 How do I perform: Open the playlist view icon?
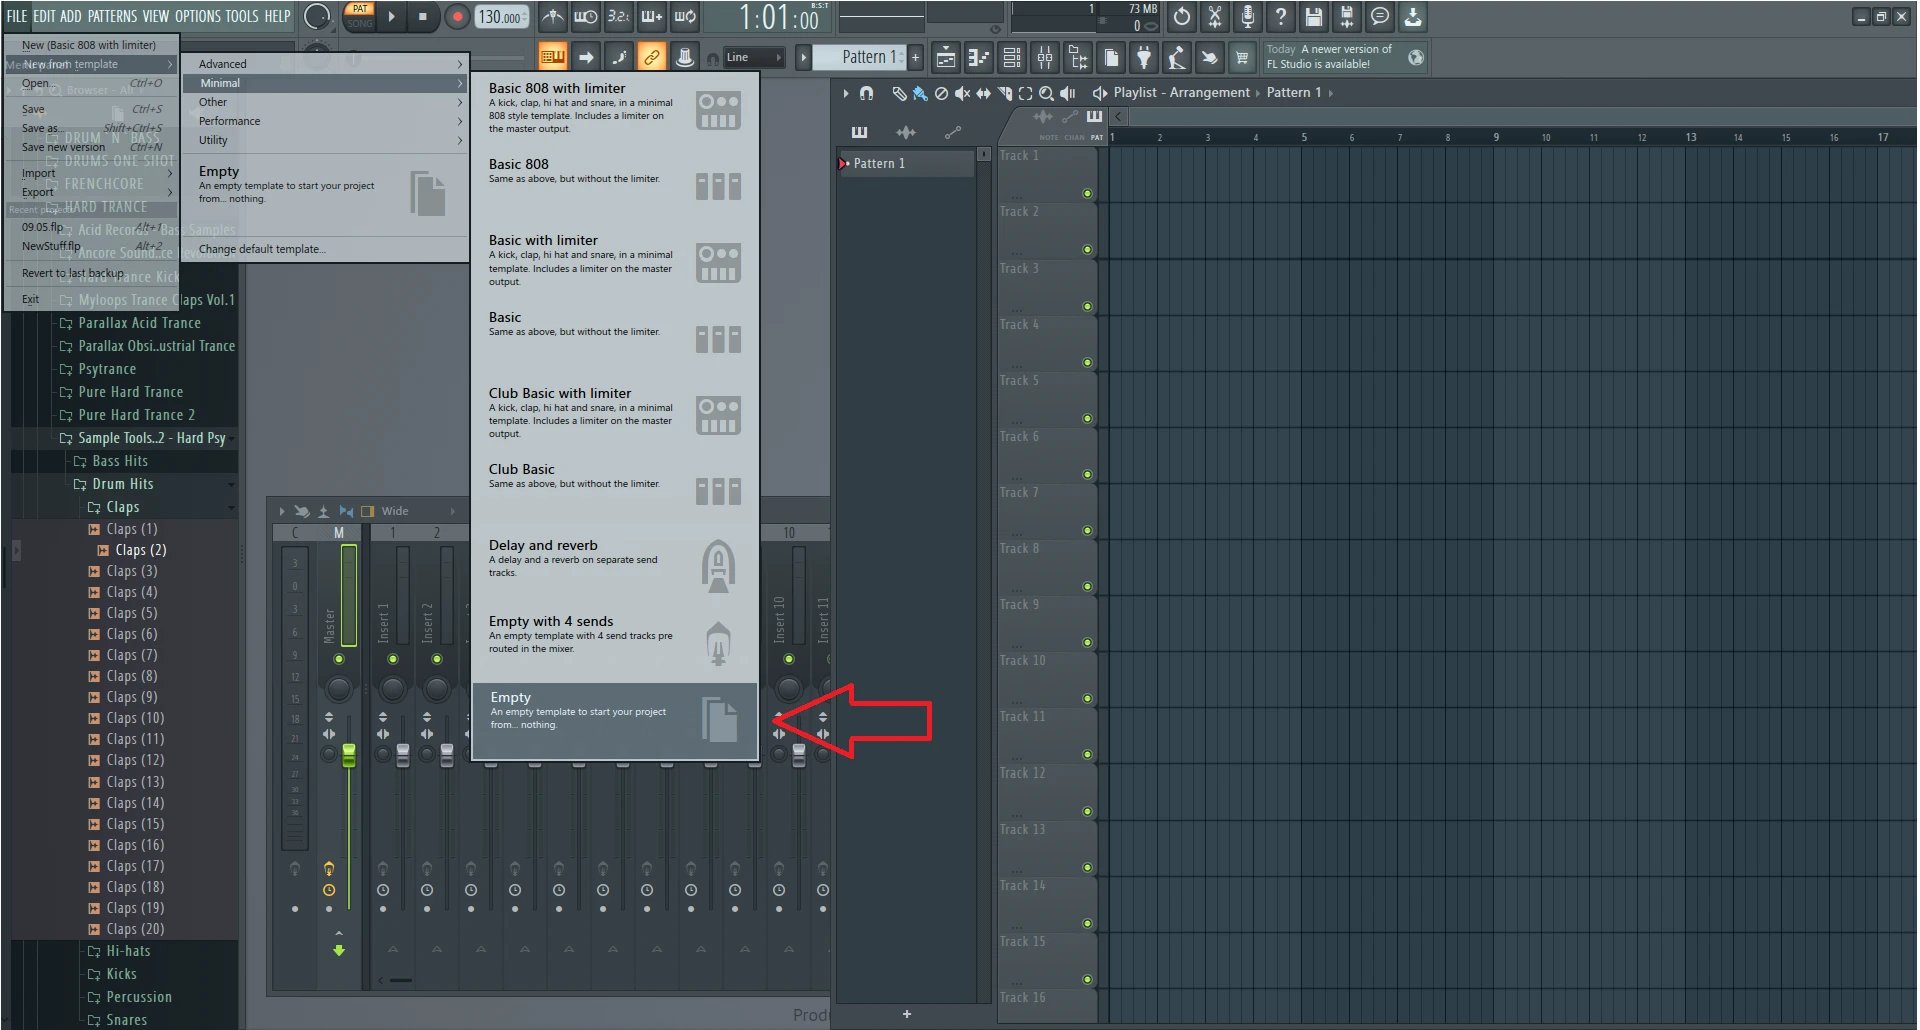point(946,58)
